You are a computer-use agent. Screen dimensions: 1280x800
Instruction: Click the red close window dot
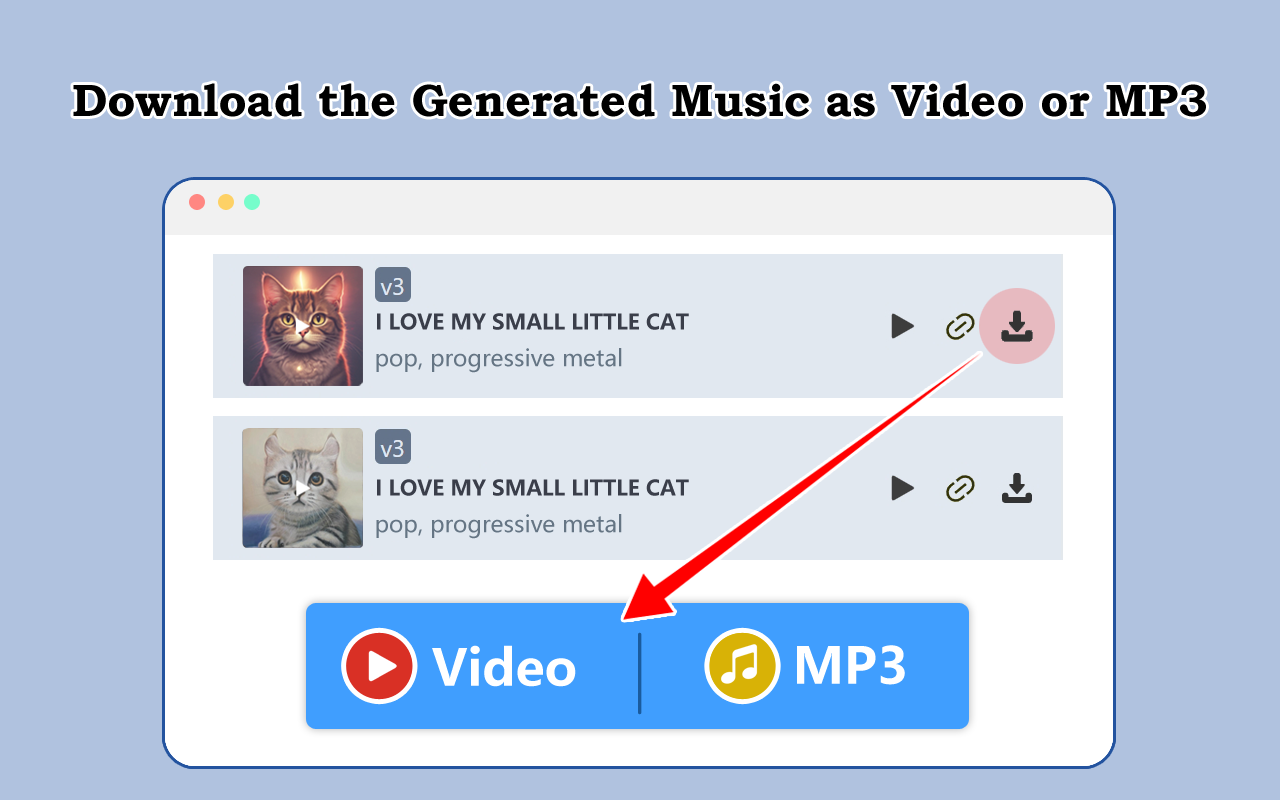point(197,202)
